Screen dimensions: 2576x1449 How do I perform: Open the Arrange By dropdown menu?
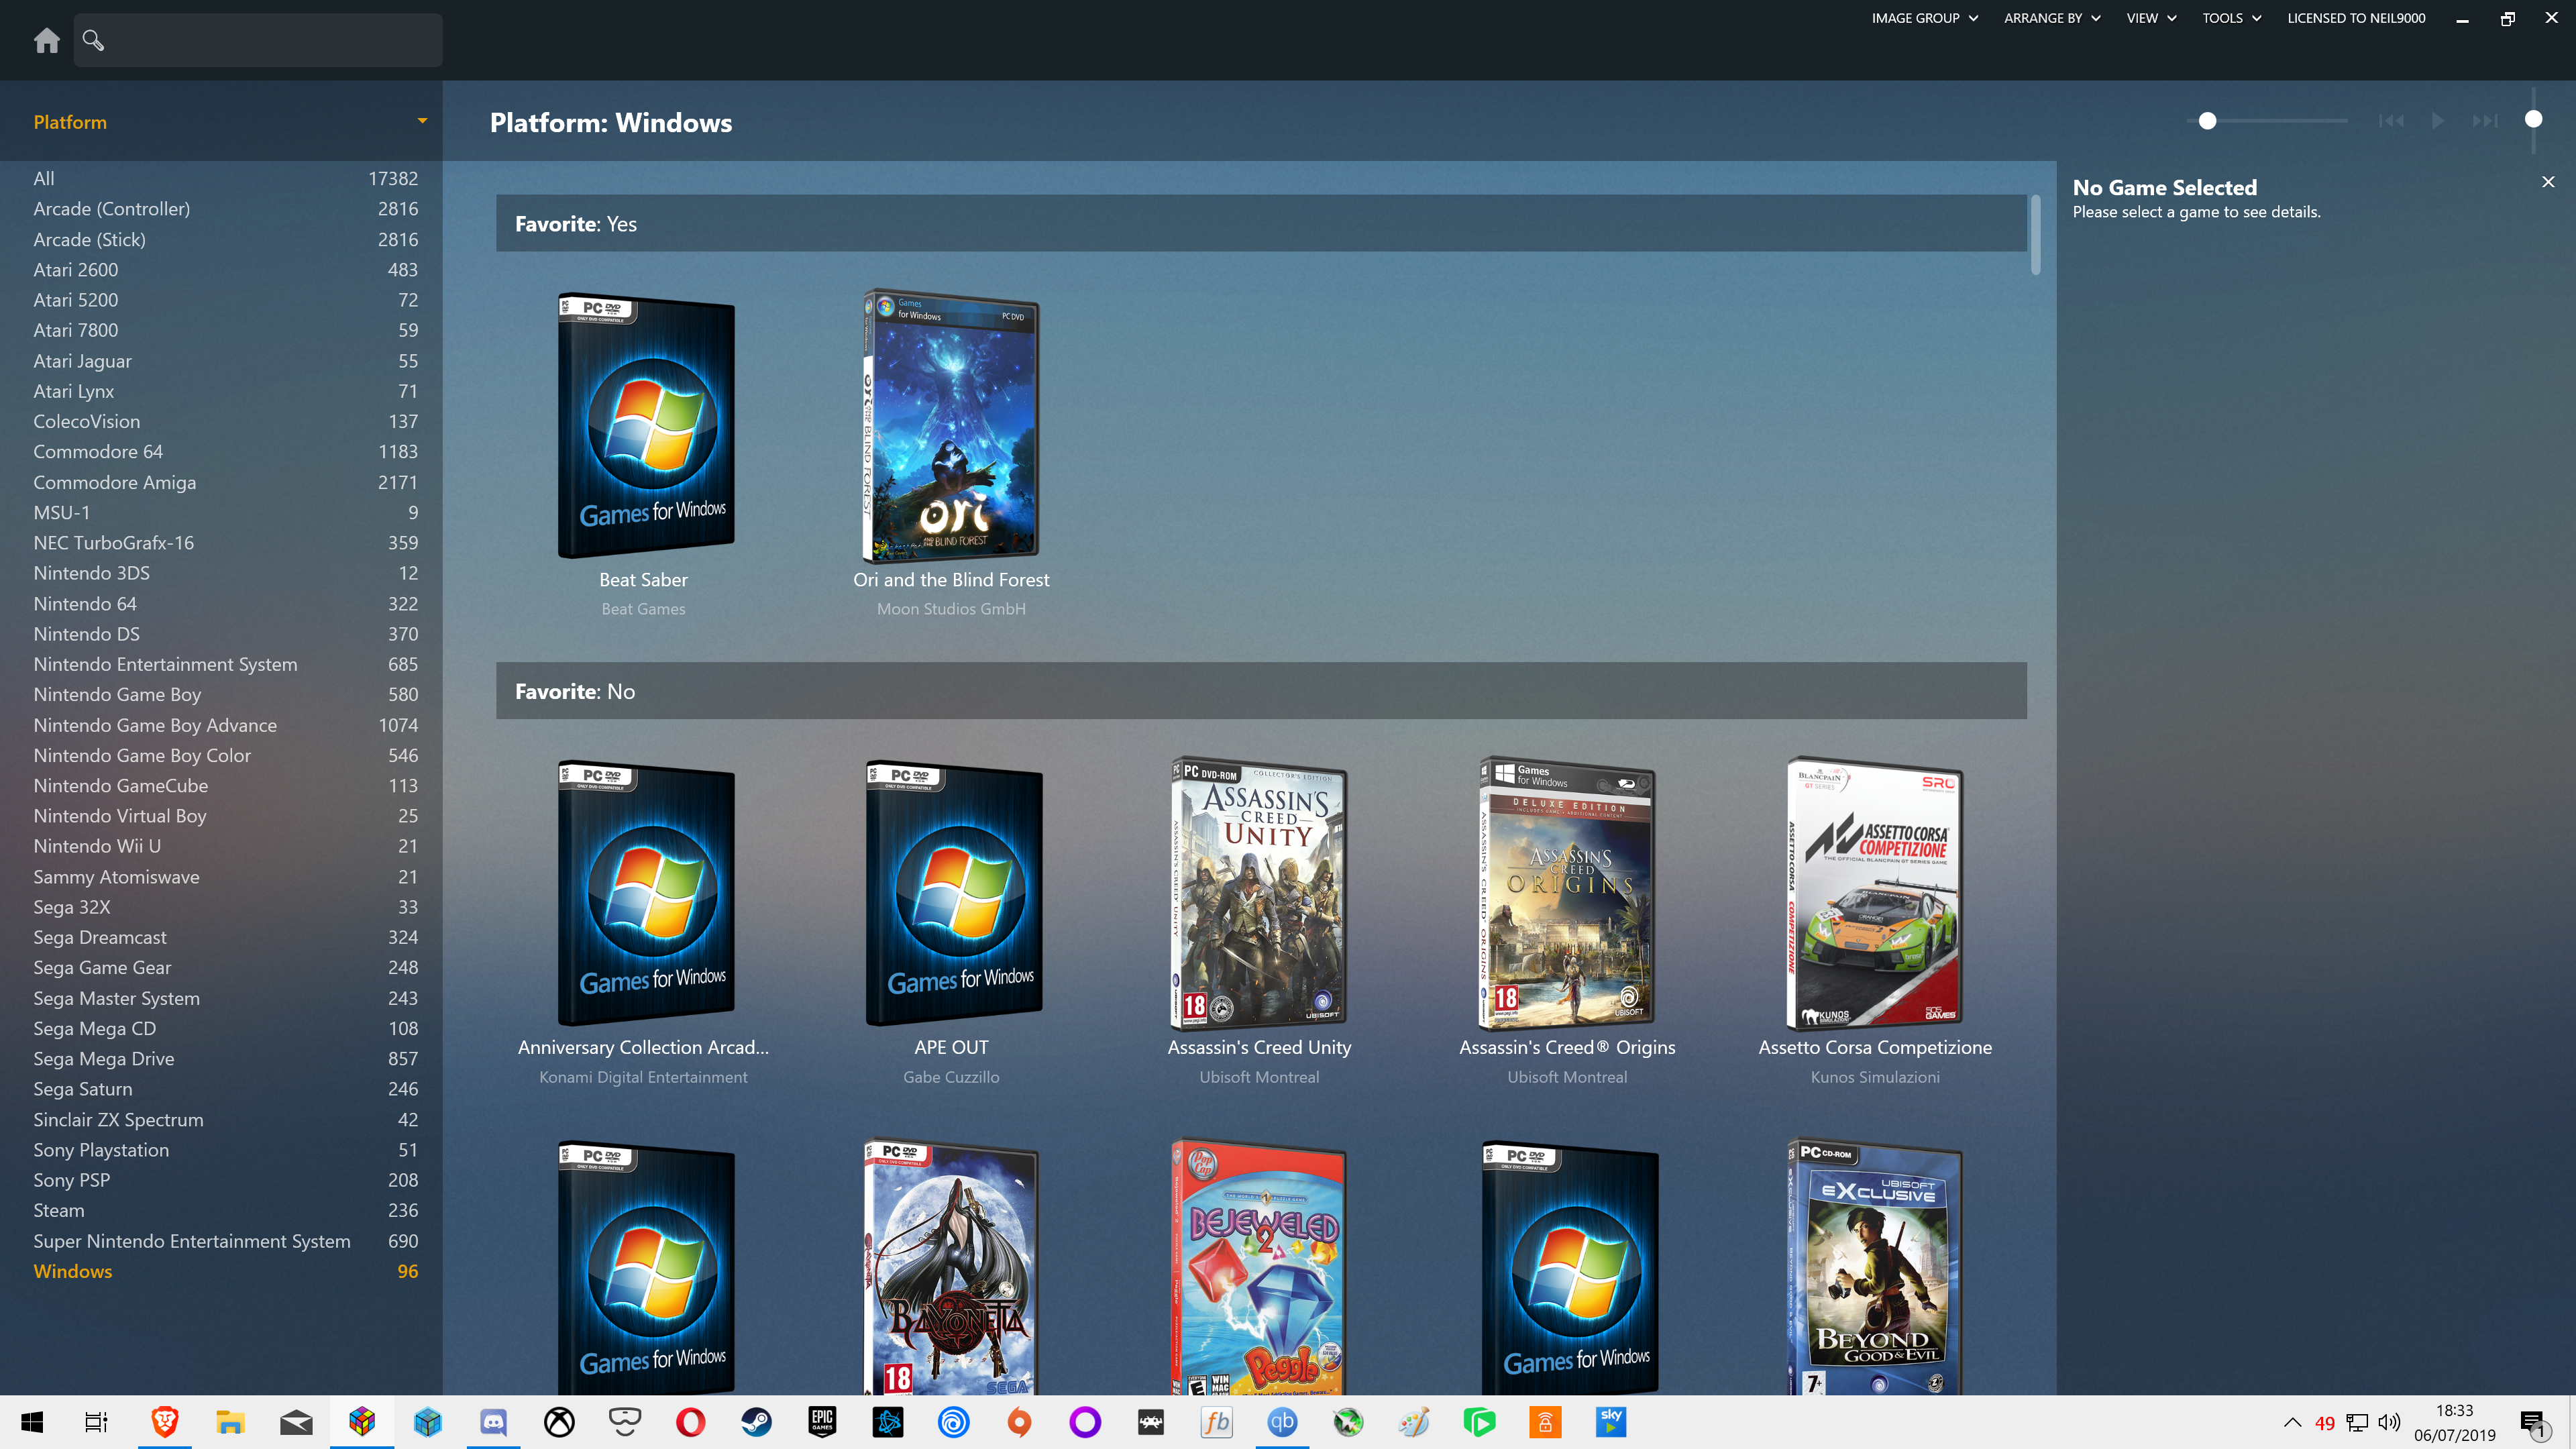click(x=2051, y=18)
